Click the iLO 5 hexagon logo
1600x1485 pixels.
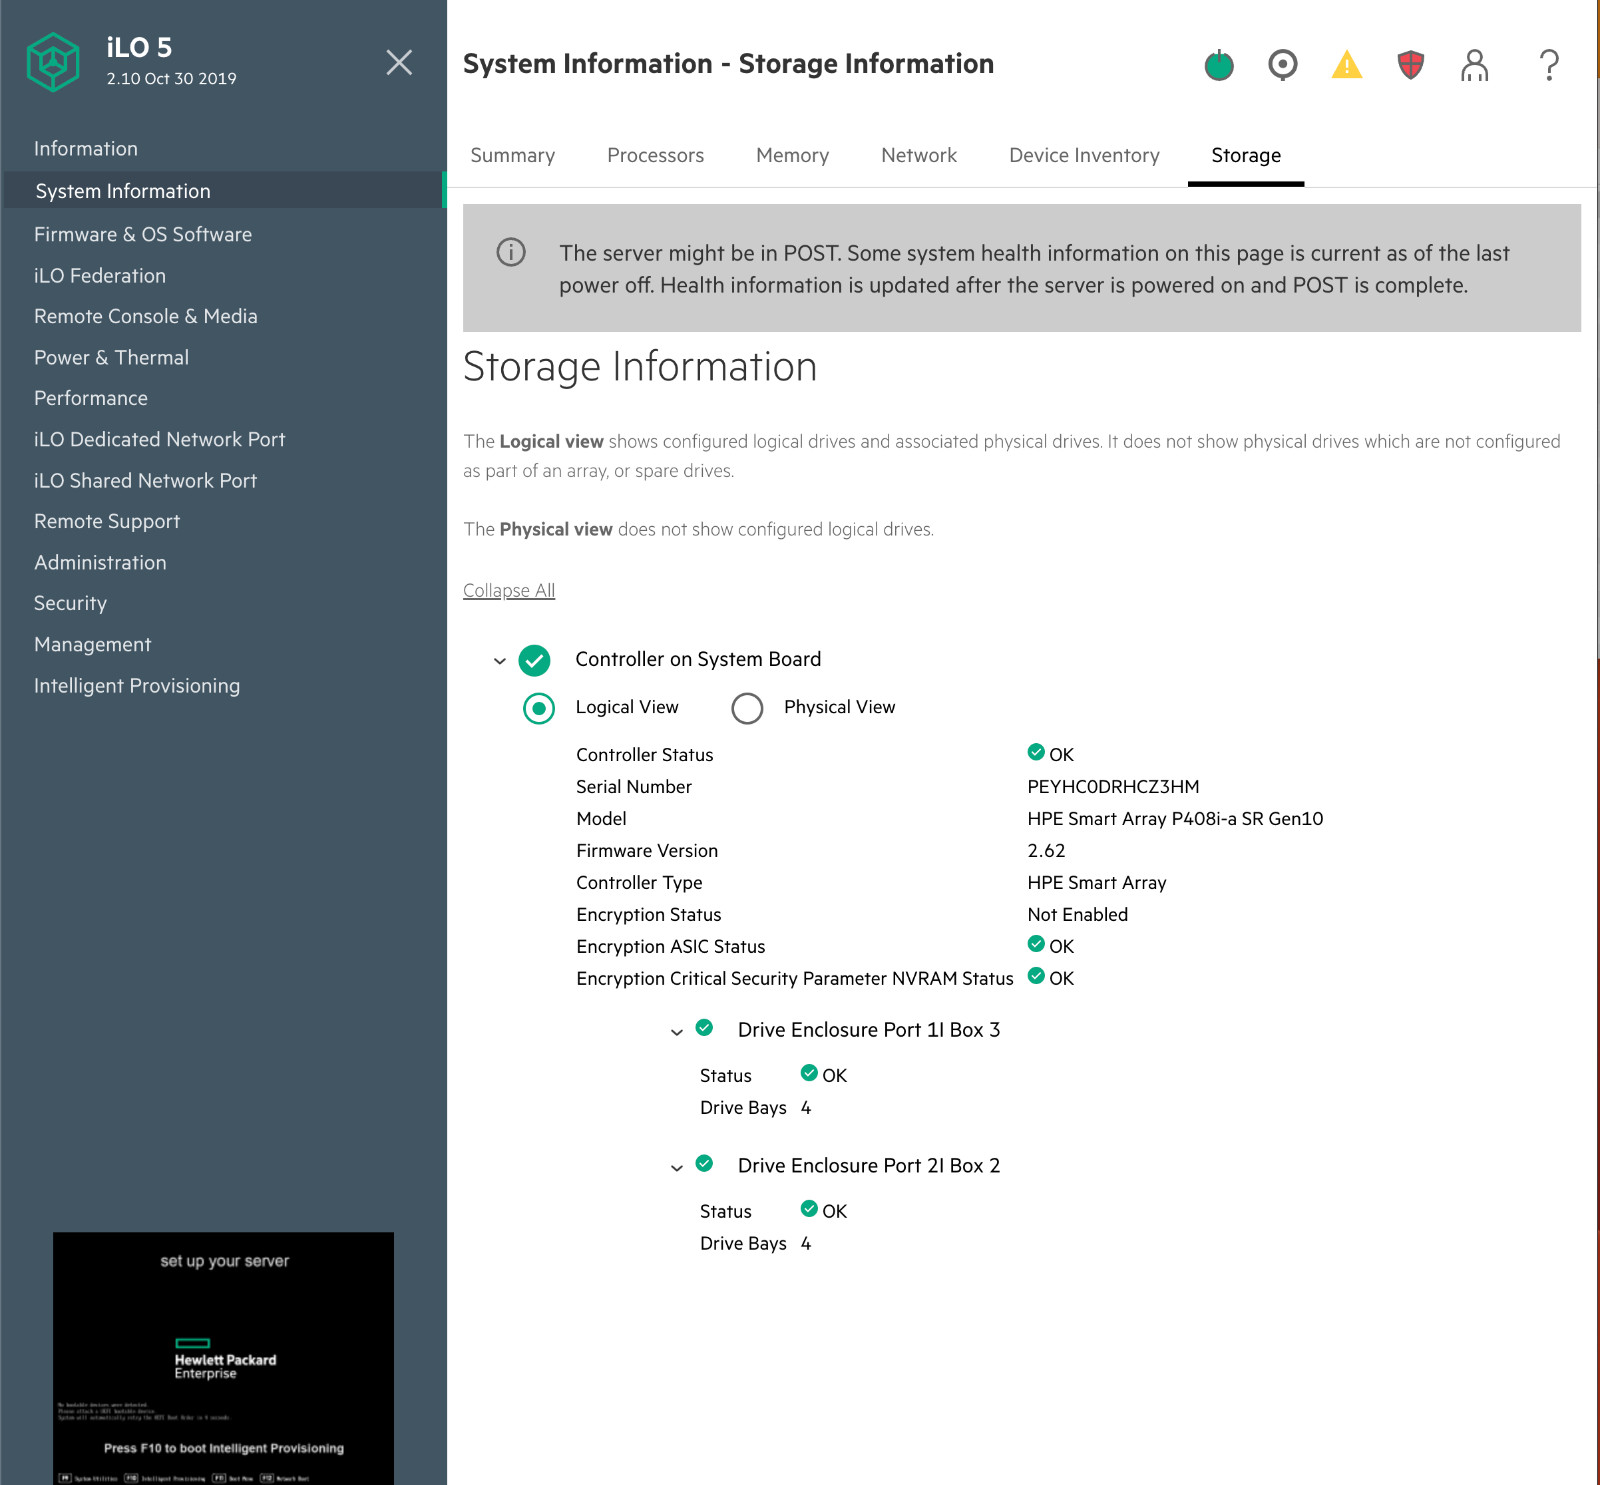[x=53, y=62]
